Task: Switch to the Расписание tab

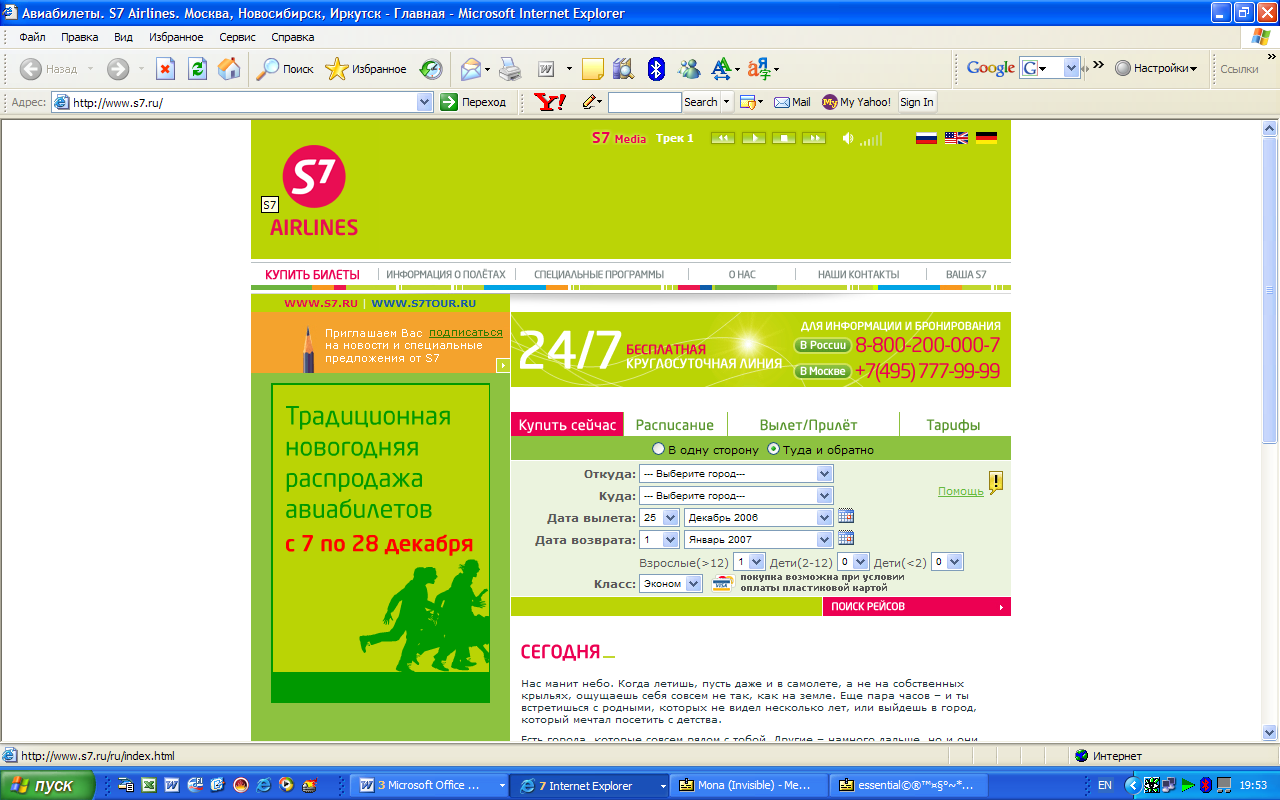Action: [675, 425]
